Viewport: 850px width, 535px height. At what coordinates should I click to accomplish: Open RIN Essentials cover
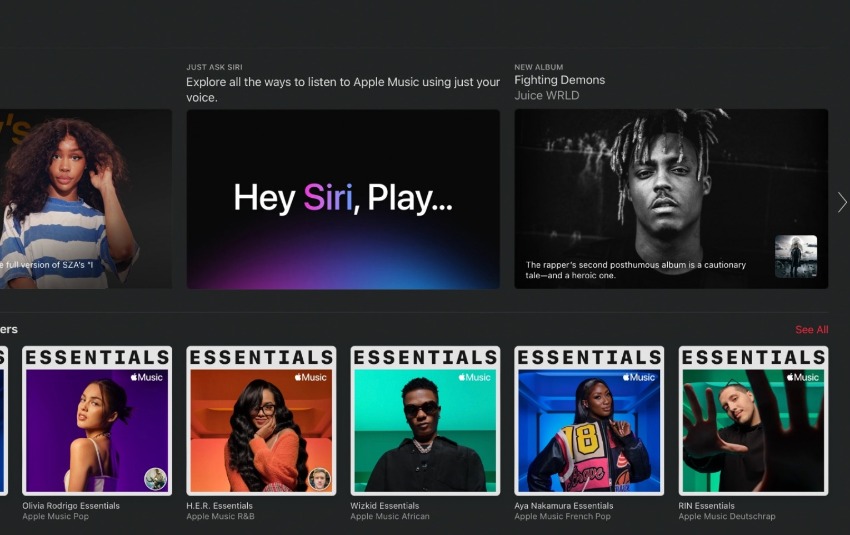pos(754,421)
